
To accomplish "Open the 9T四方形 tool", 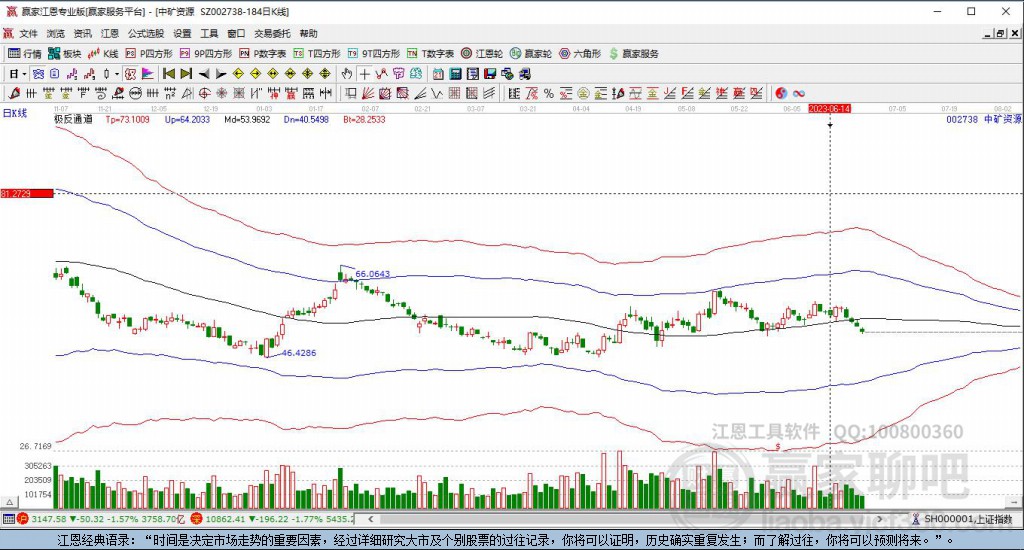I will [x=374, y=54].
